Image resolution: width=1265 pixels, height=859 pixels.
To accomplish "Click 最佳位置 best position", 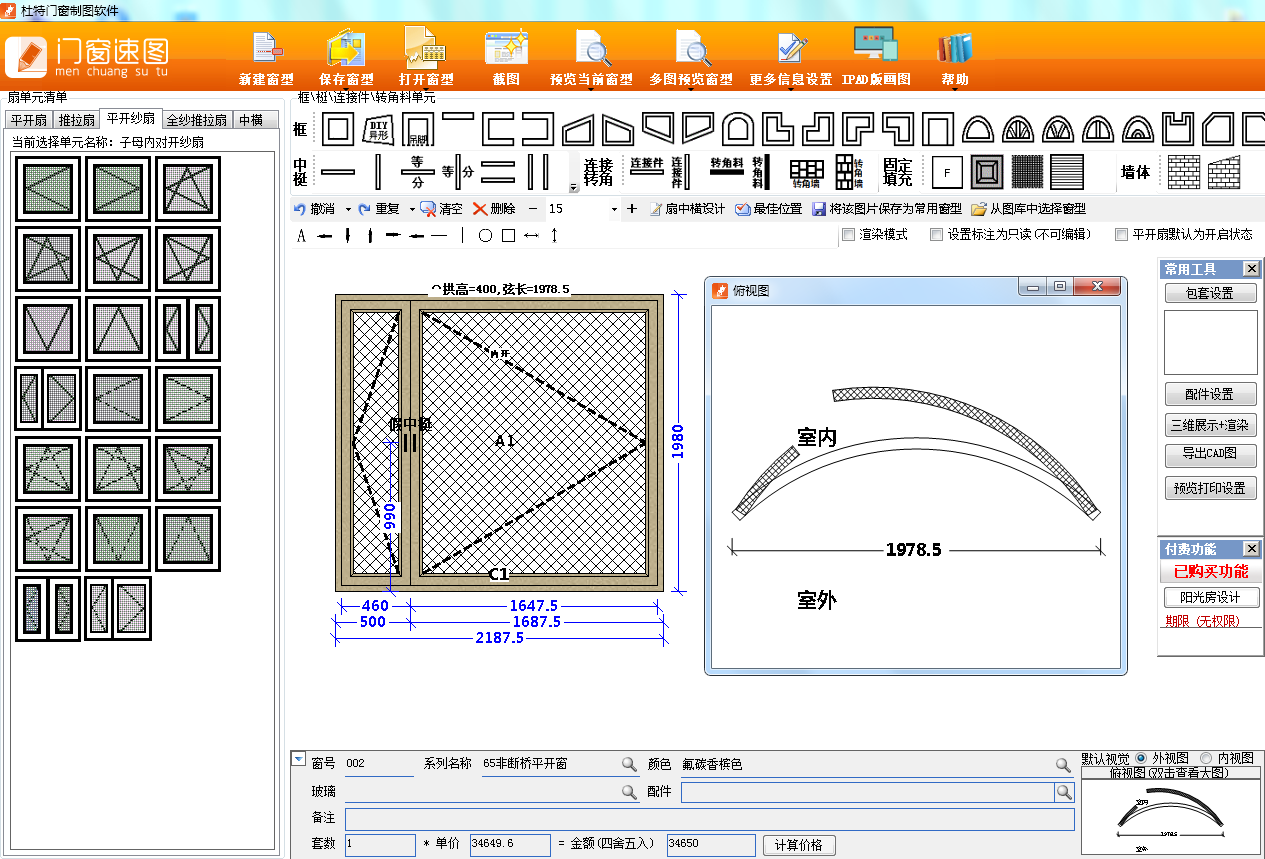I will (769, 209).
